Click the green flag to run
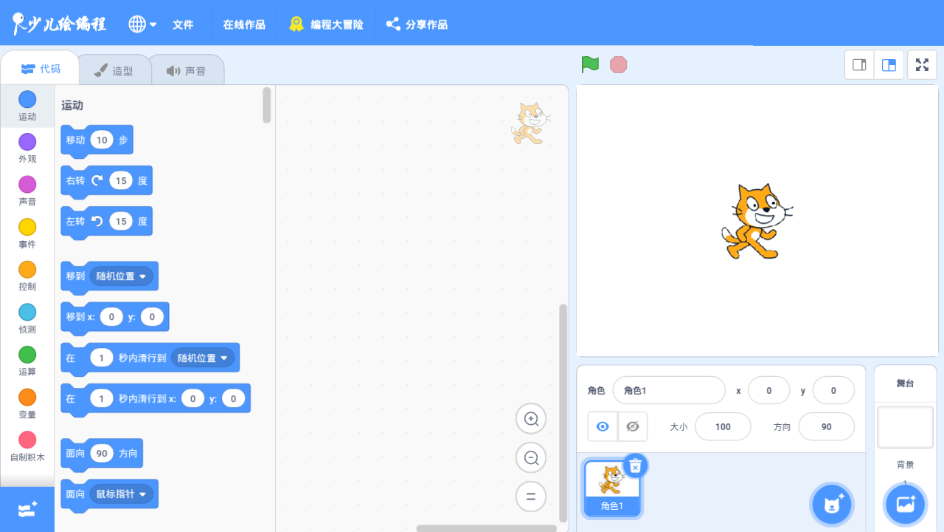This screenshot has width=944, height=532. point(591,65)
